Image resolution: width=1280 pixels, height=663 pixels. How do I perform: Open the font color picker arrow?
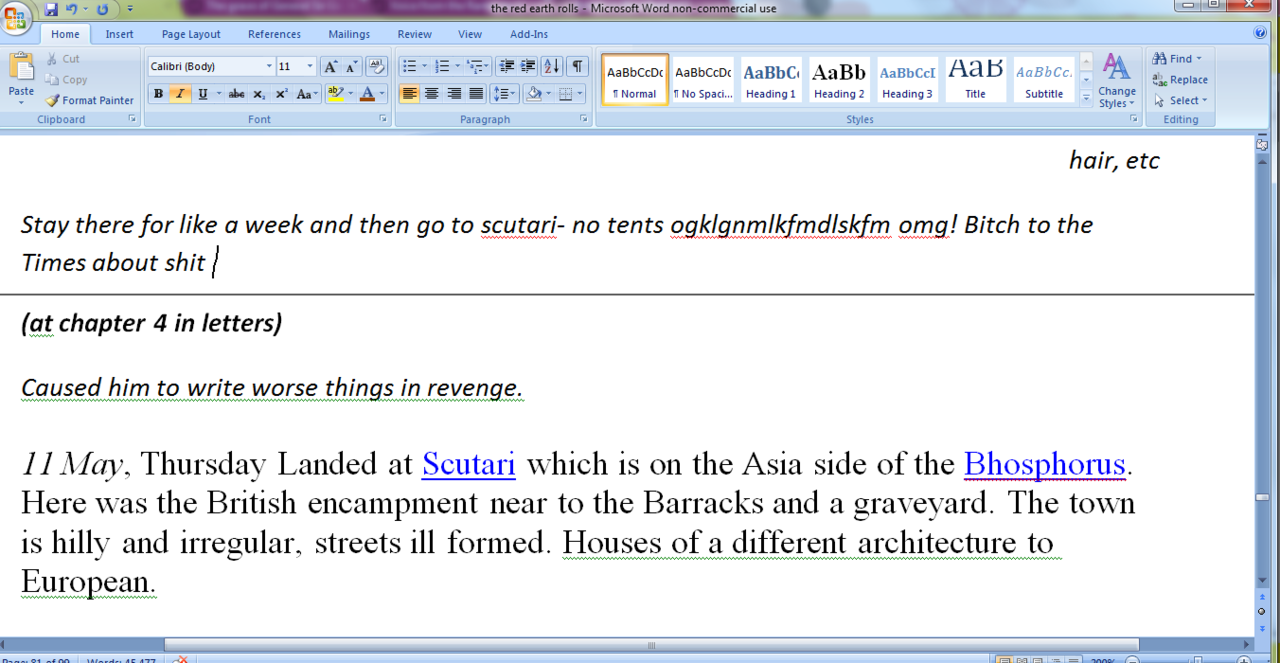(384, 94)
